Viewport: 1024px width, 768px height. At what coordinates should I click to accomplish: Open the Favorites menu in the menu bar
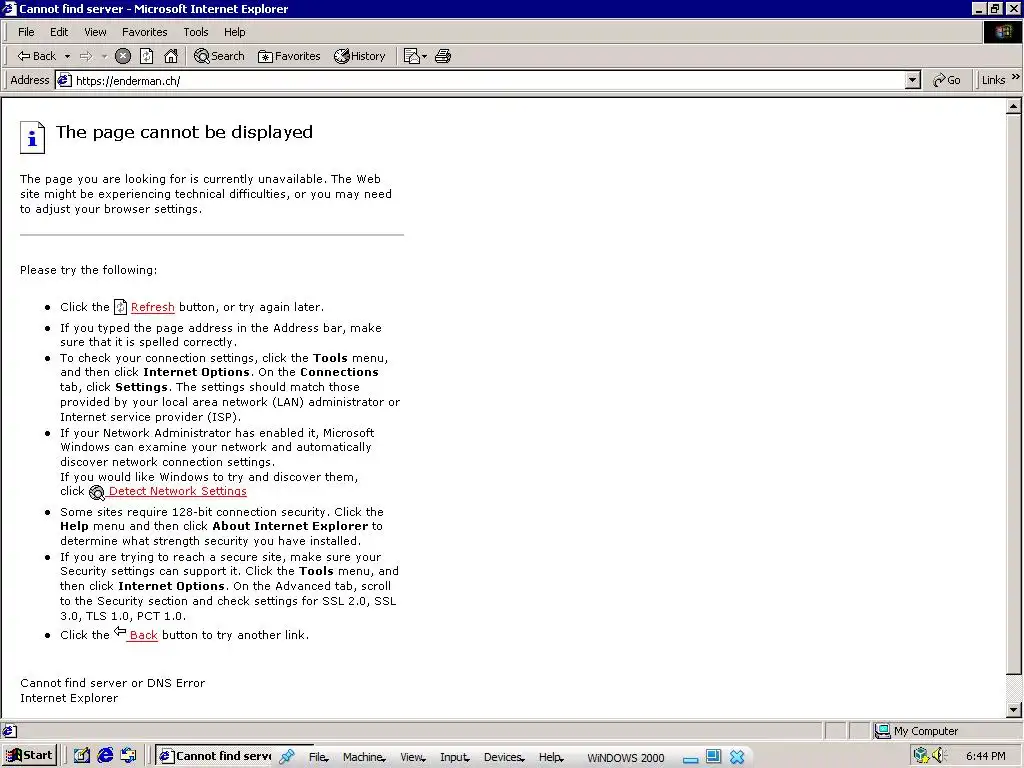[144, 32]
